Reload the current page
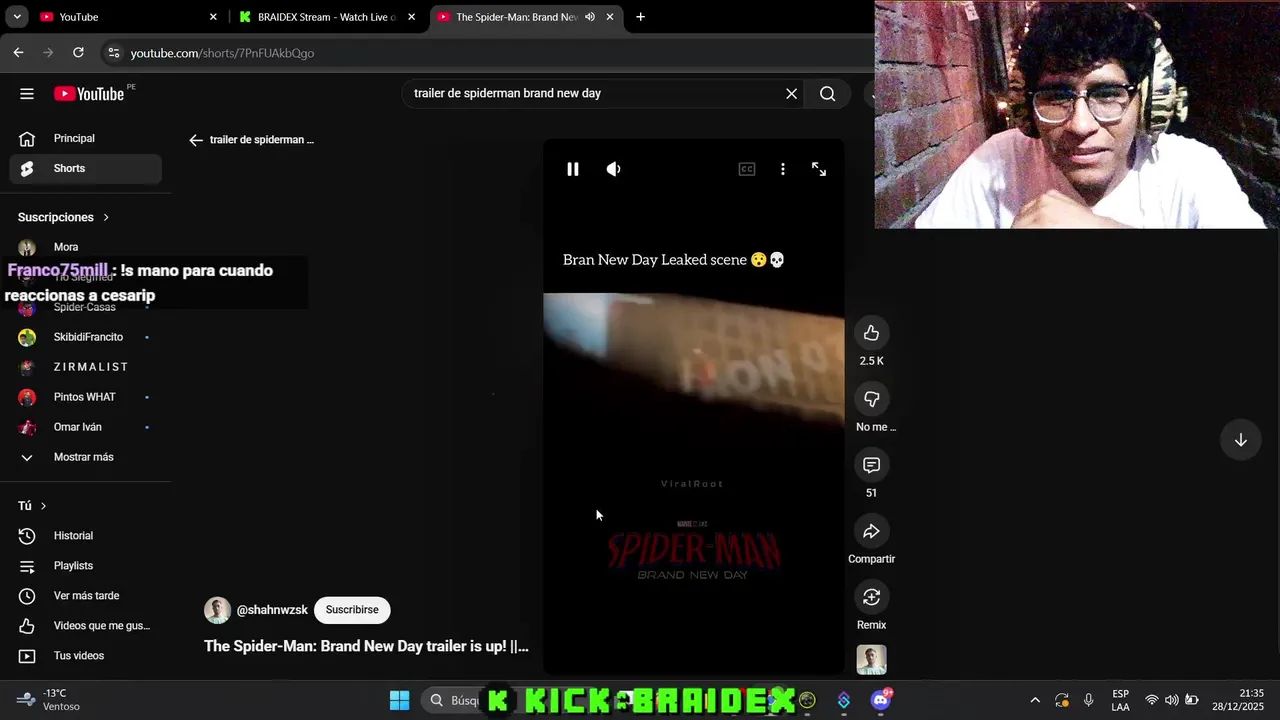The image size is (1280, 720). click(78, 53)
